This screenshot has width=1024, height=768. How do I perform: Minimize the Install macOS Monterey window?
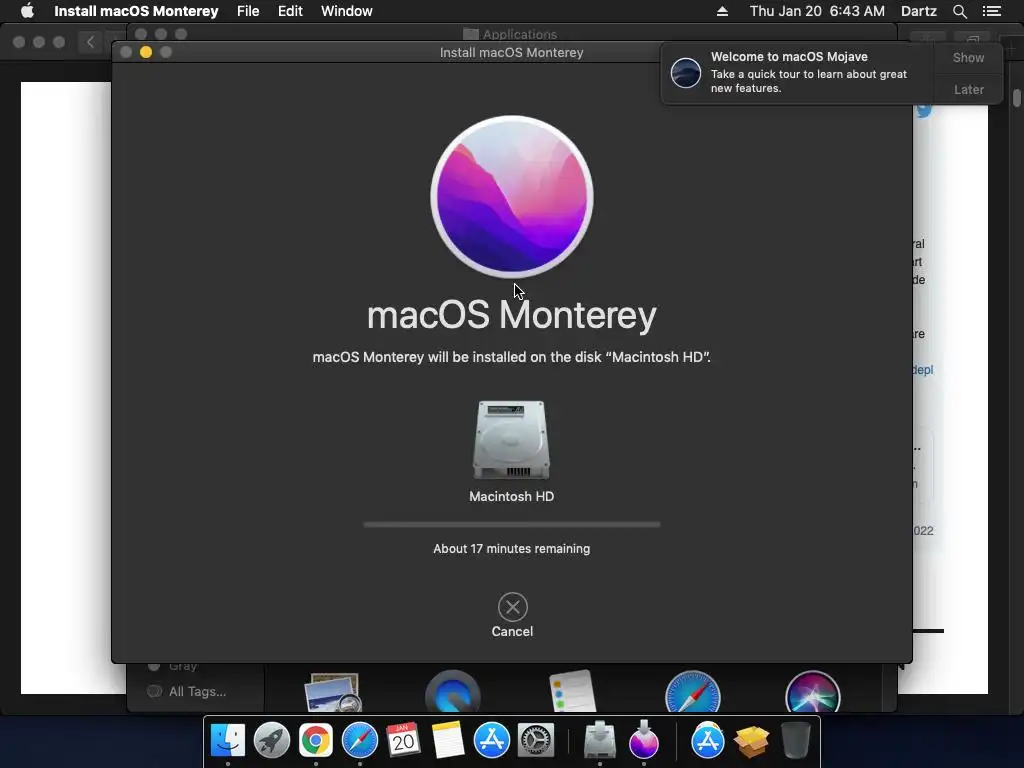tap(146, 52)
